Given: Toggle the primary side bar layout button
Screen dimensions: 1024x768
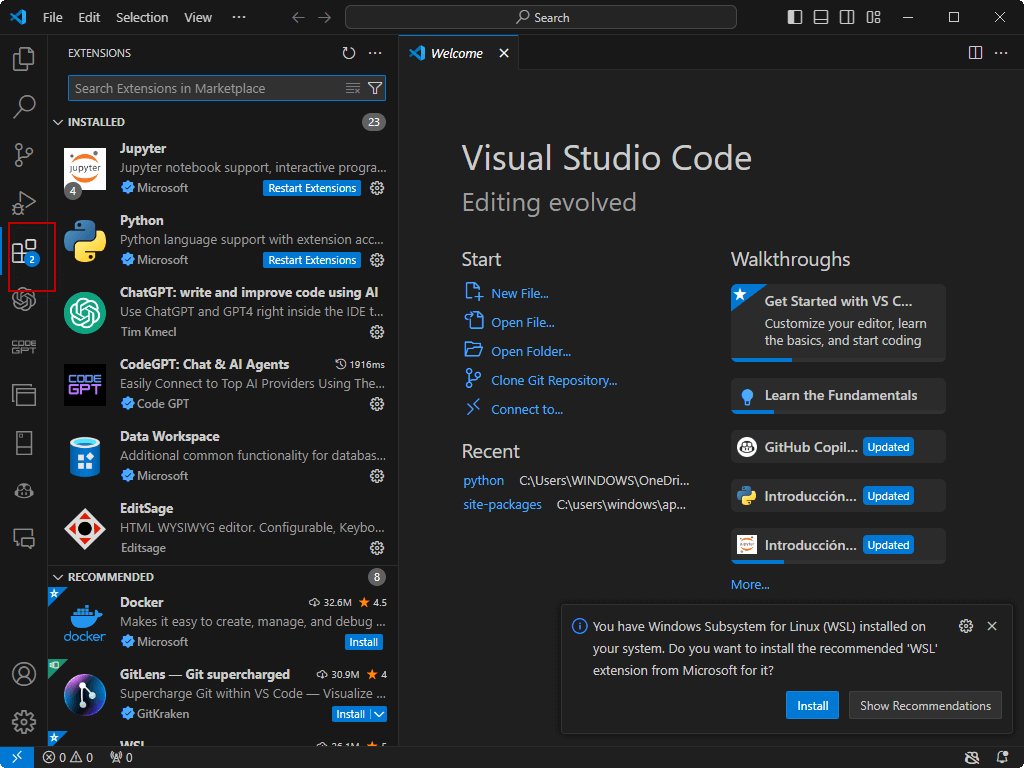Looking at the screenshot, I should (795, 17).
